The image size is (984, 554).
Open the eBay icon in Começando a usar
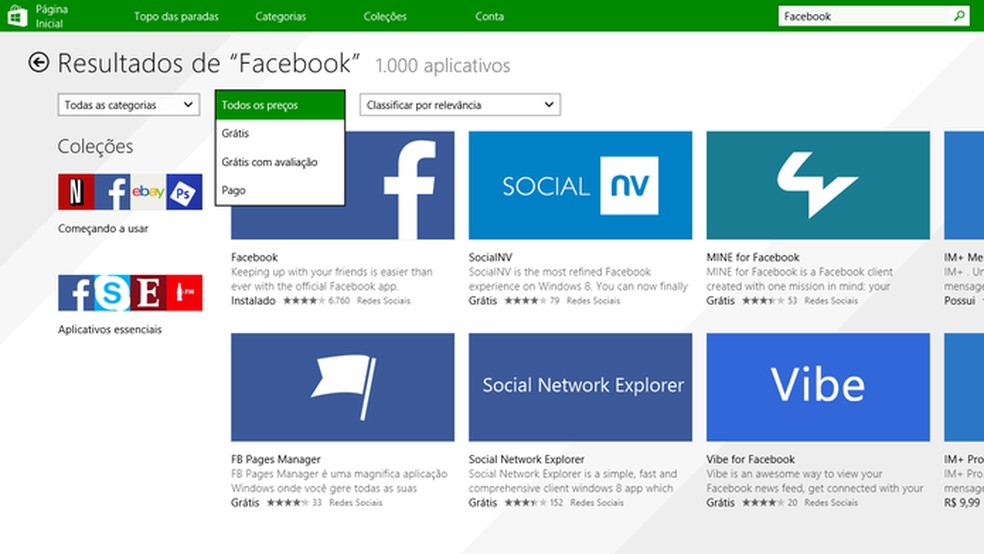coord(148,192)
